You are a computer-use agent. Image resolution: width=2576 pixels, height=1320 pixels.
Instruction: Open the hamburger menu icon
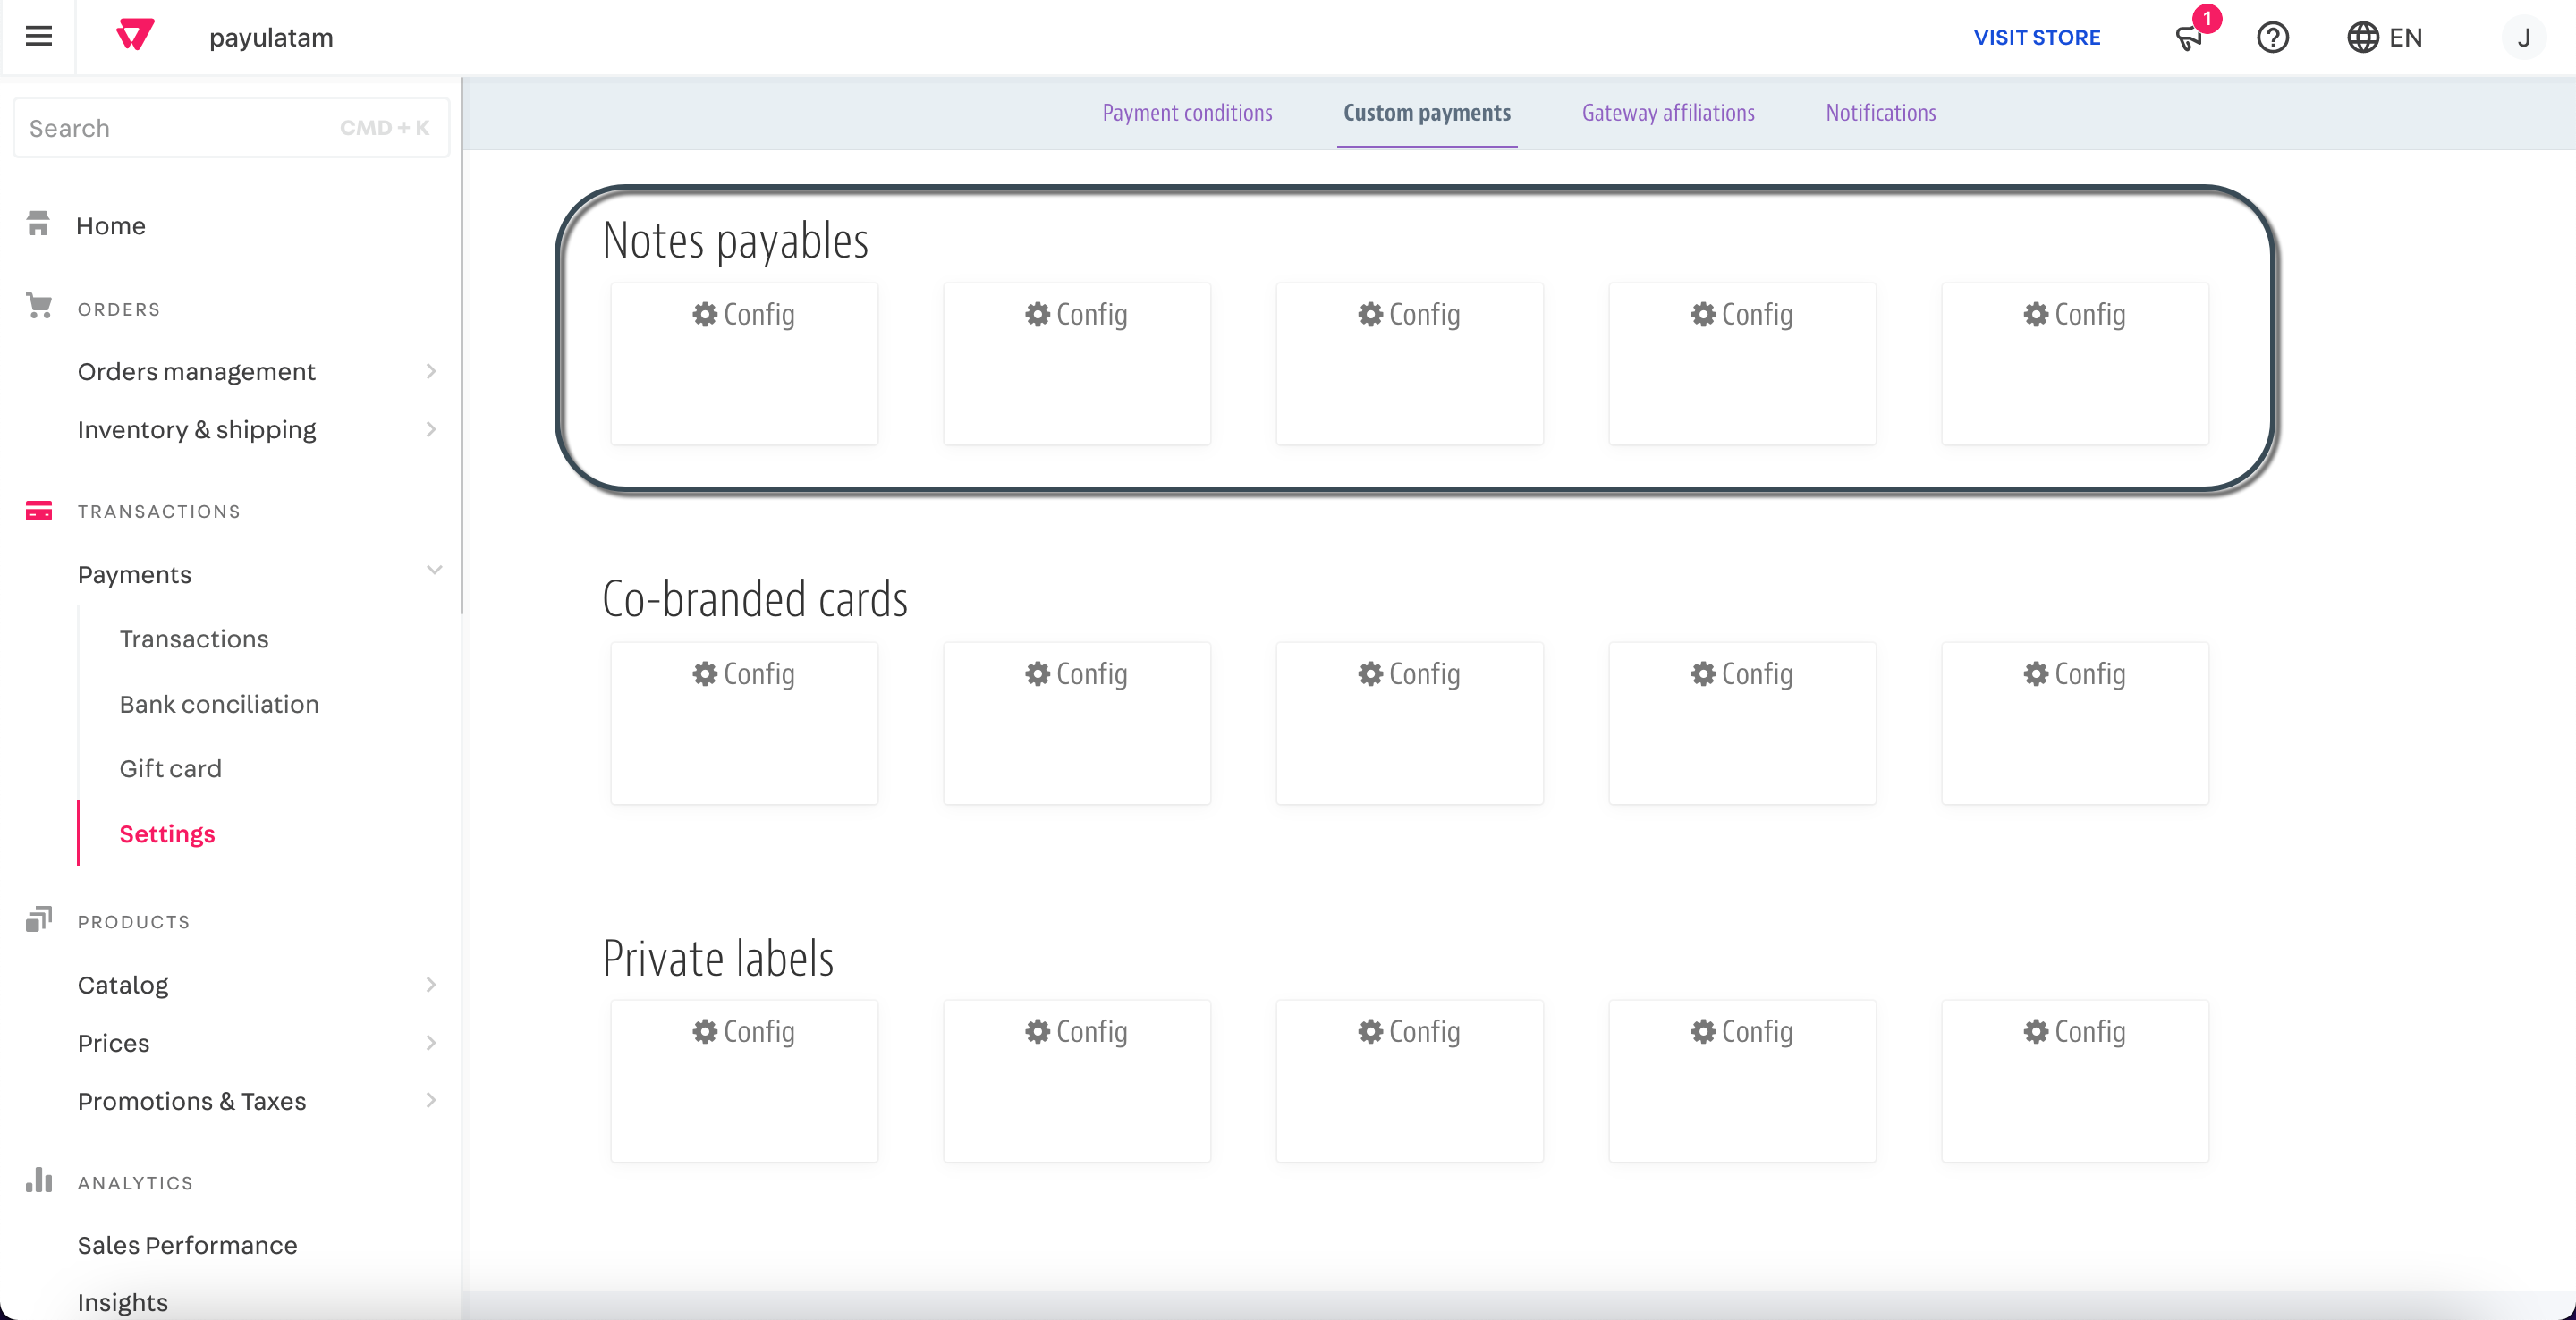[38, 37]
